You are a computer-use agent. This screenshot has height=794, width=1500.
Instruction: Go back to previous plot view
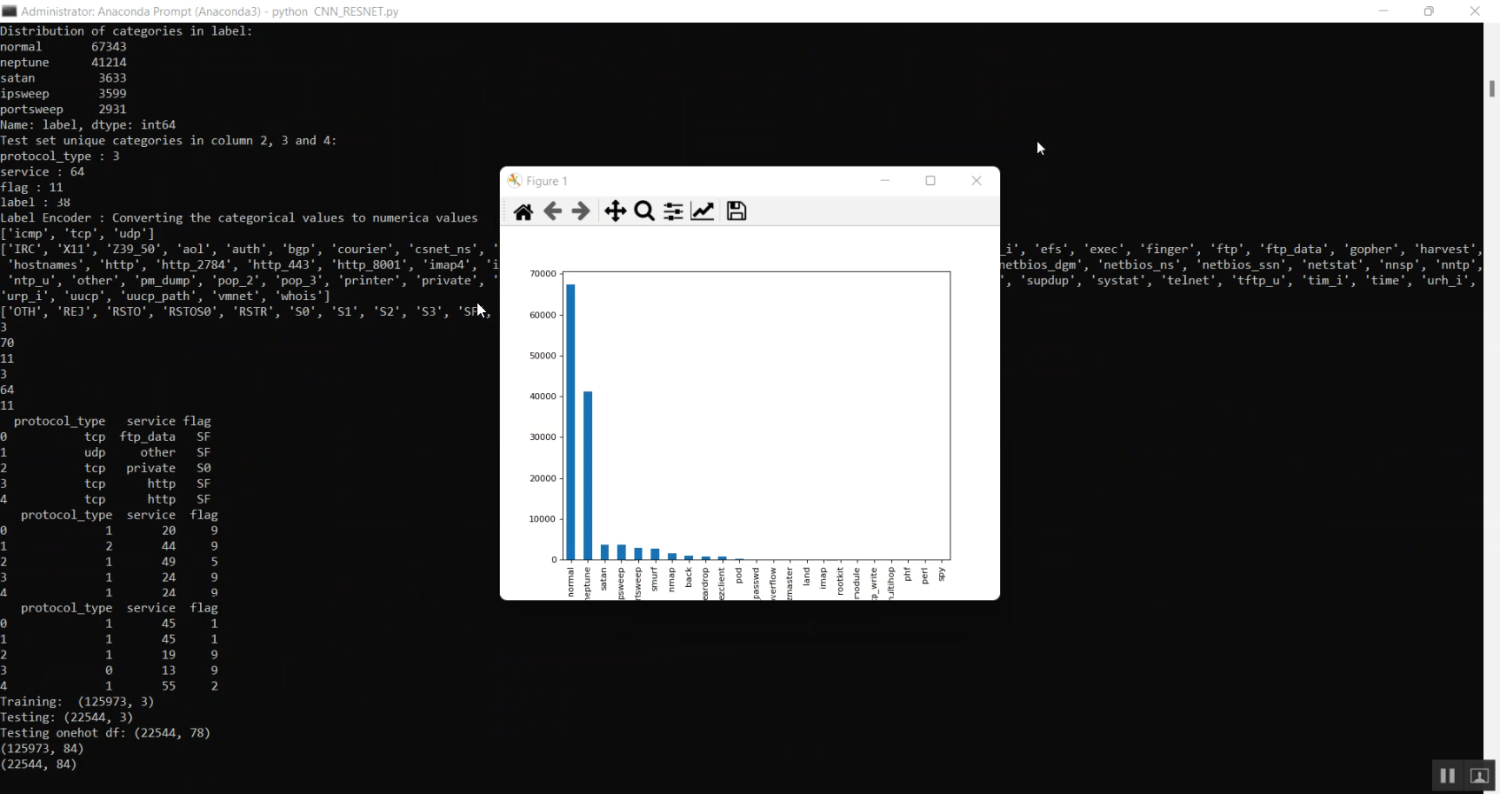coord(552,211)
